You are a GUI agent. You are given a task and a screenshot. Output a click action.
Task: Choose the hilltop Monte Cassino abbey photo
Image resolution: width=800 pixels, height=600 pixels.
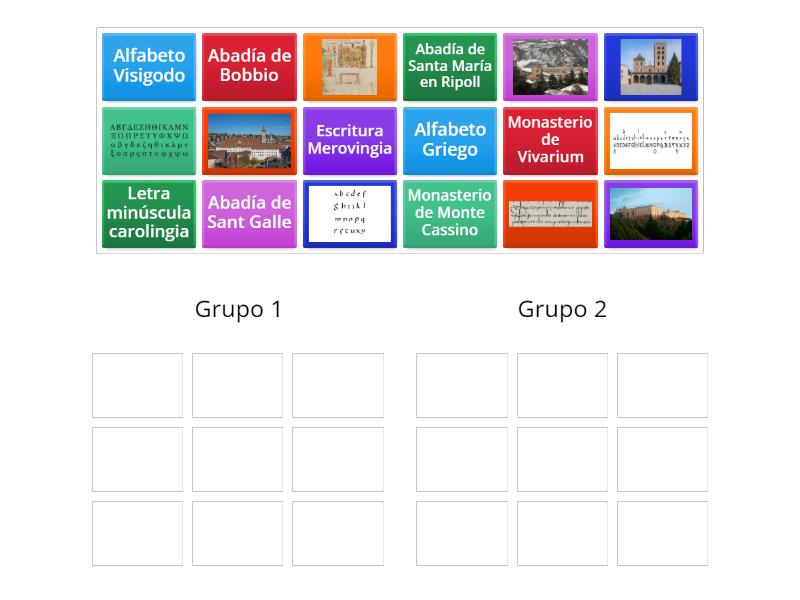coord(650,213)
